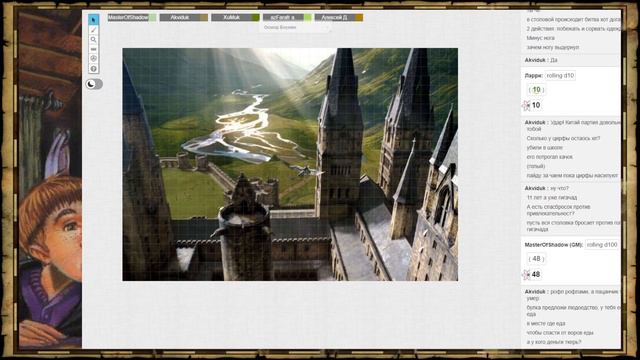640x360 pixels.
Task: Click the 'Ларри:' roller name in chat
Action: 533,76
